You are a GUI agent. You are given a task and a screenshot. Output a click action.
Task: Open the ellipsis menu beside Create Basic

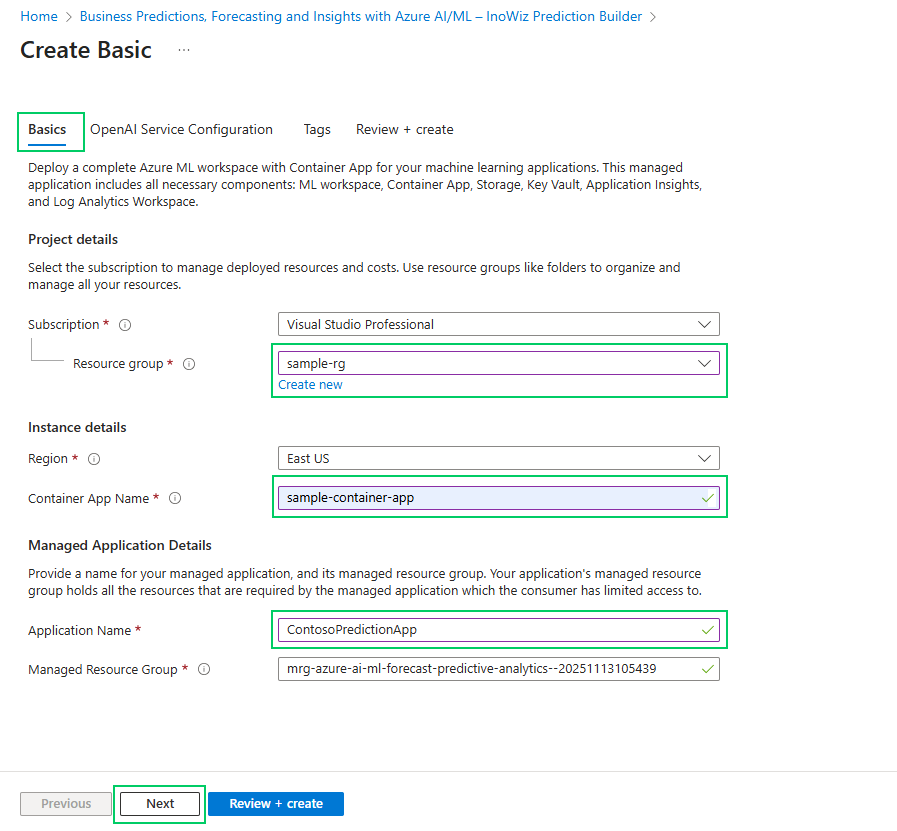tap(184, 50)
